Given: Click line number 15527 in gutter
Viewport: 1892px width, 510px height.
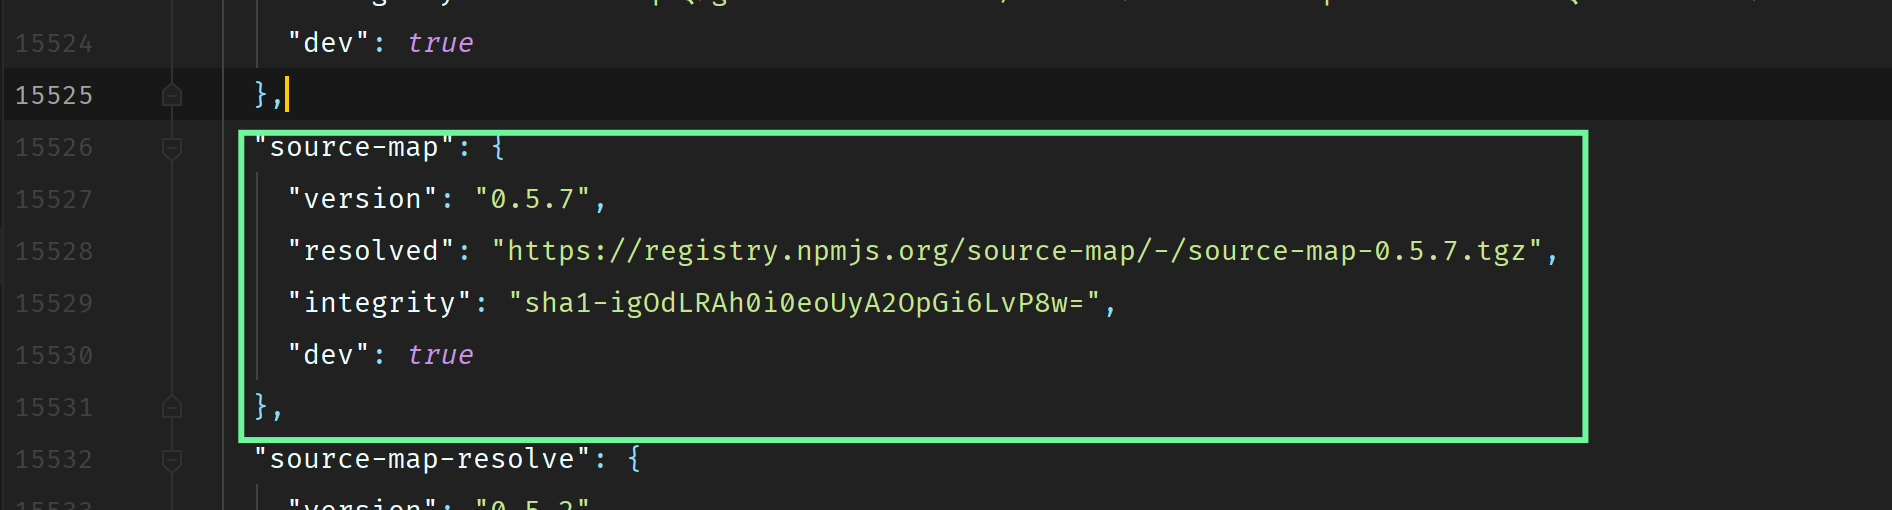Looking at the screenshot, I should tap(54, 200).
